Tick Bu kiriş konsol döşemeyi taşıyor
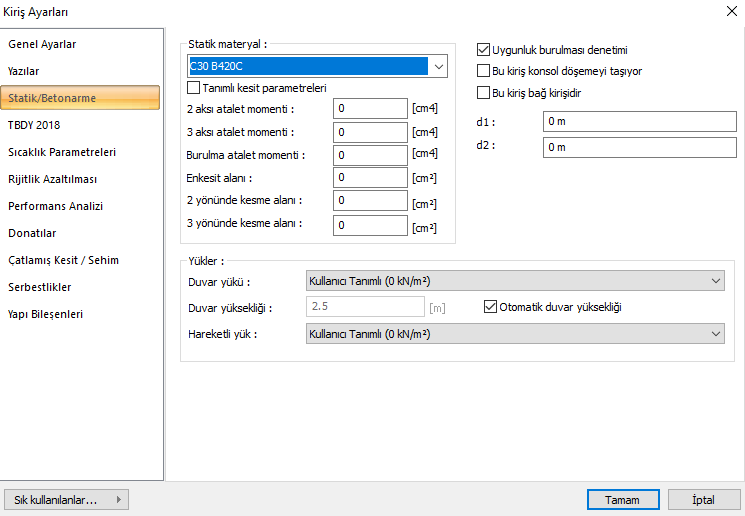The height and width of the screenshot is (516, 745). [x=484, y=71]
